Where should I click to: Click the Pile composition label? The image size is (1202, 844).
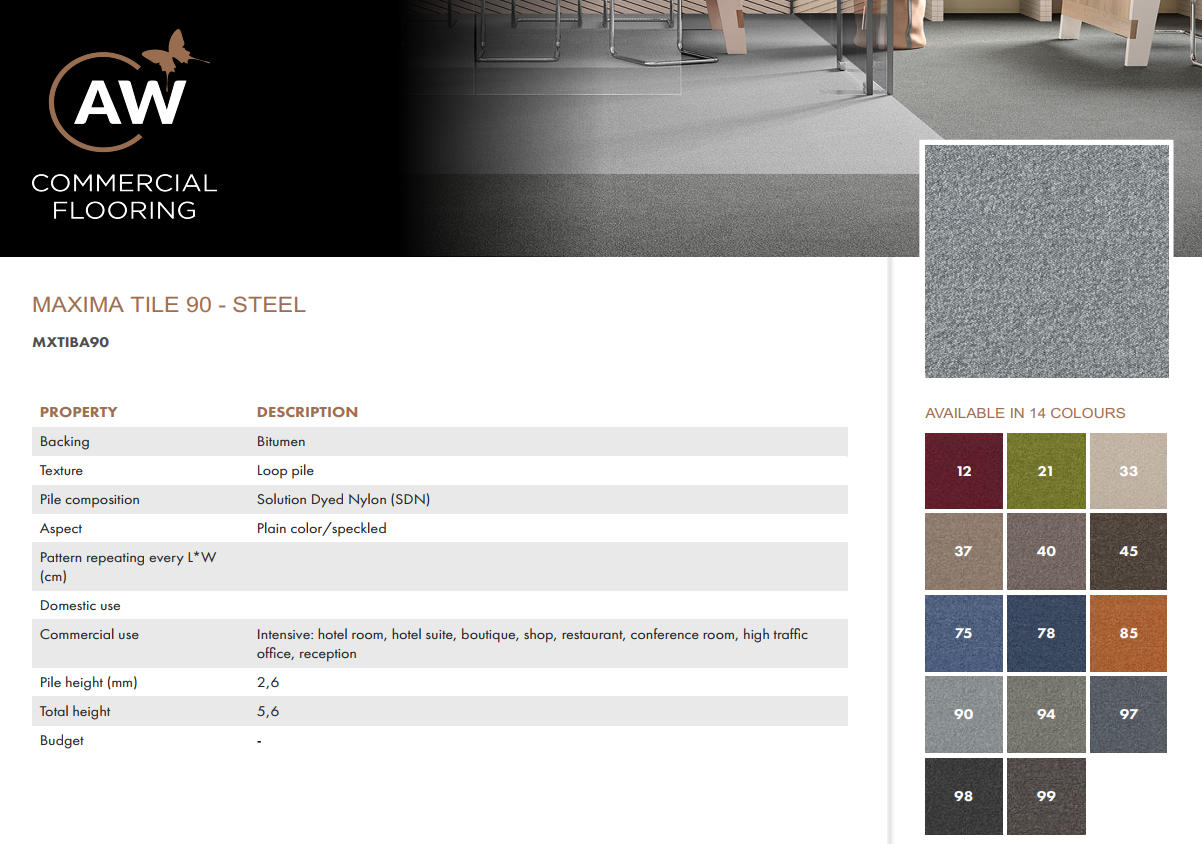[90, 499]
